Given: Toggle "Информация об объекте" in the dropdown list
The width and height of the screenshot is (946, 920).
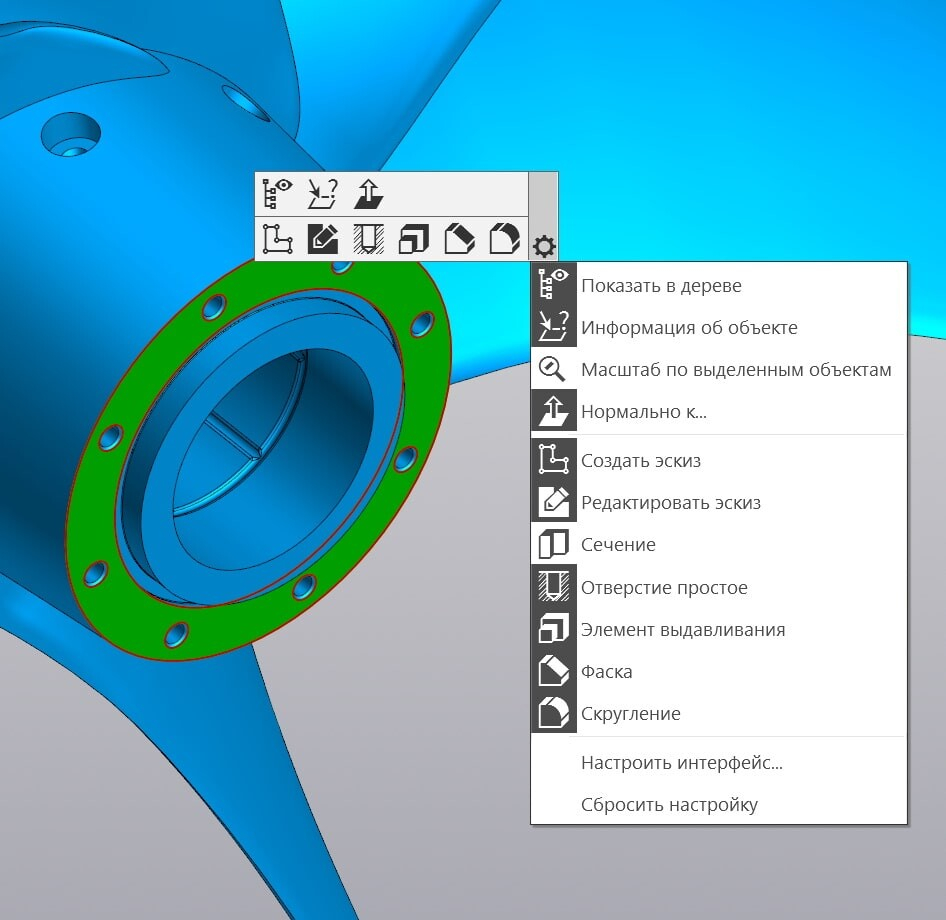Looking at the screenshot, I should click(x=719, y=327).
